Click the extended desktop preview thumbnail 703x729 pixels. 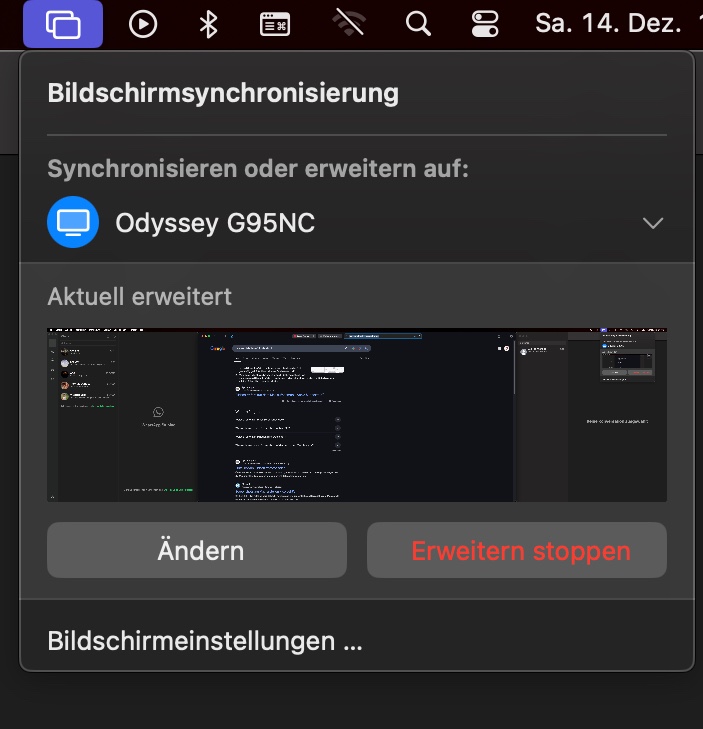tap(357, 415)
